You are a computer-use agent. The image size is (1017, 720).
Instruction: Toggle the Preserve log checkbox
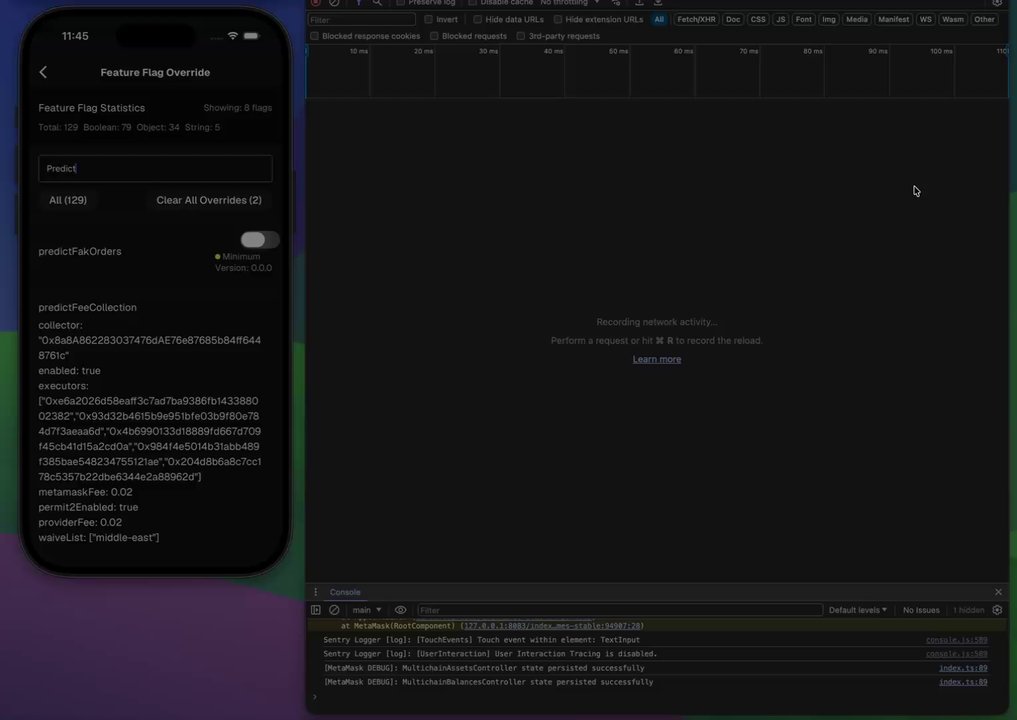pyautogui.click(x=400, y=3)
